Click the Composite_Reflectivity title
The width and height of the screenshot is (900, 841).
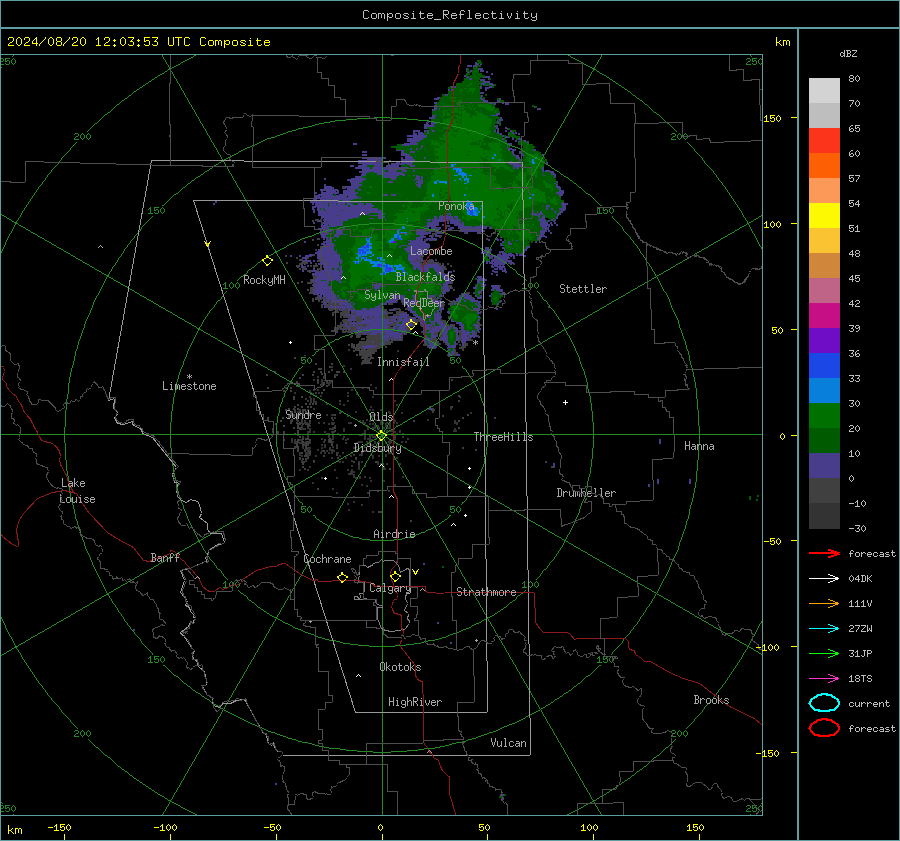(450, 15)
